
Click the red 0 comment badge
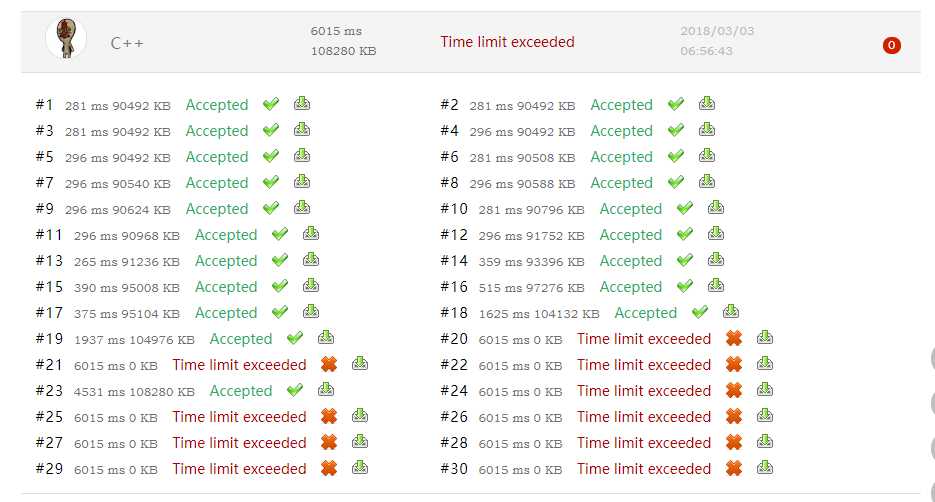click(891, 45)
